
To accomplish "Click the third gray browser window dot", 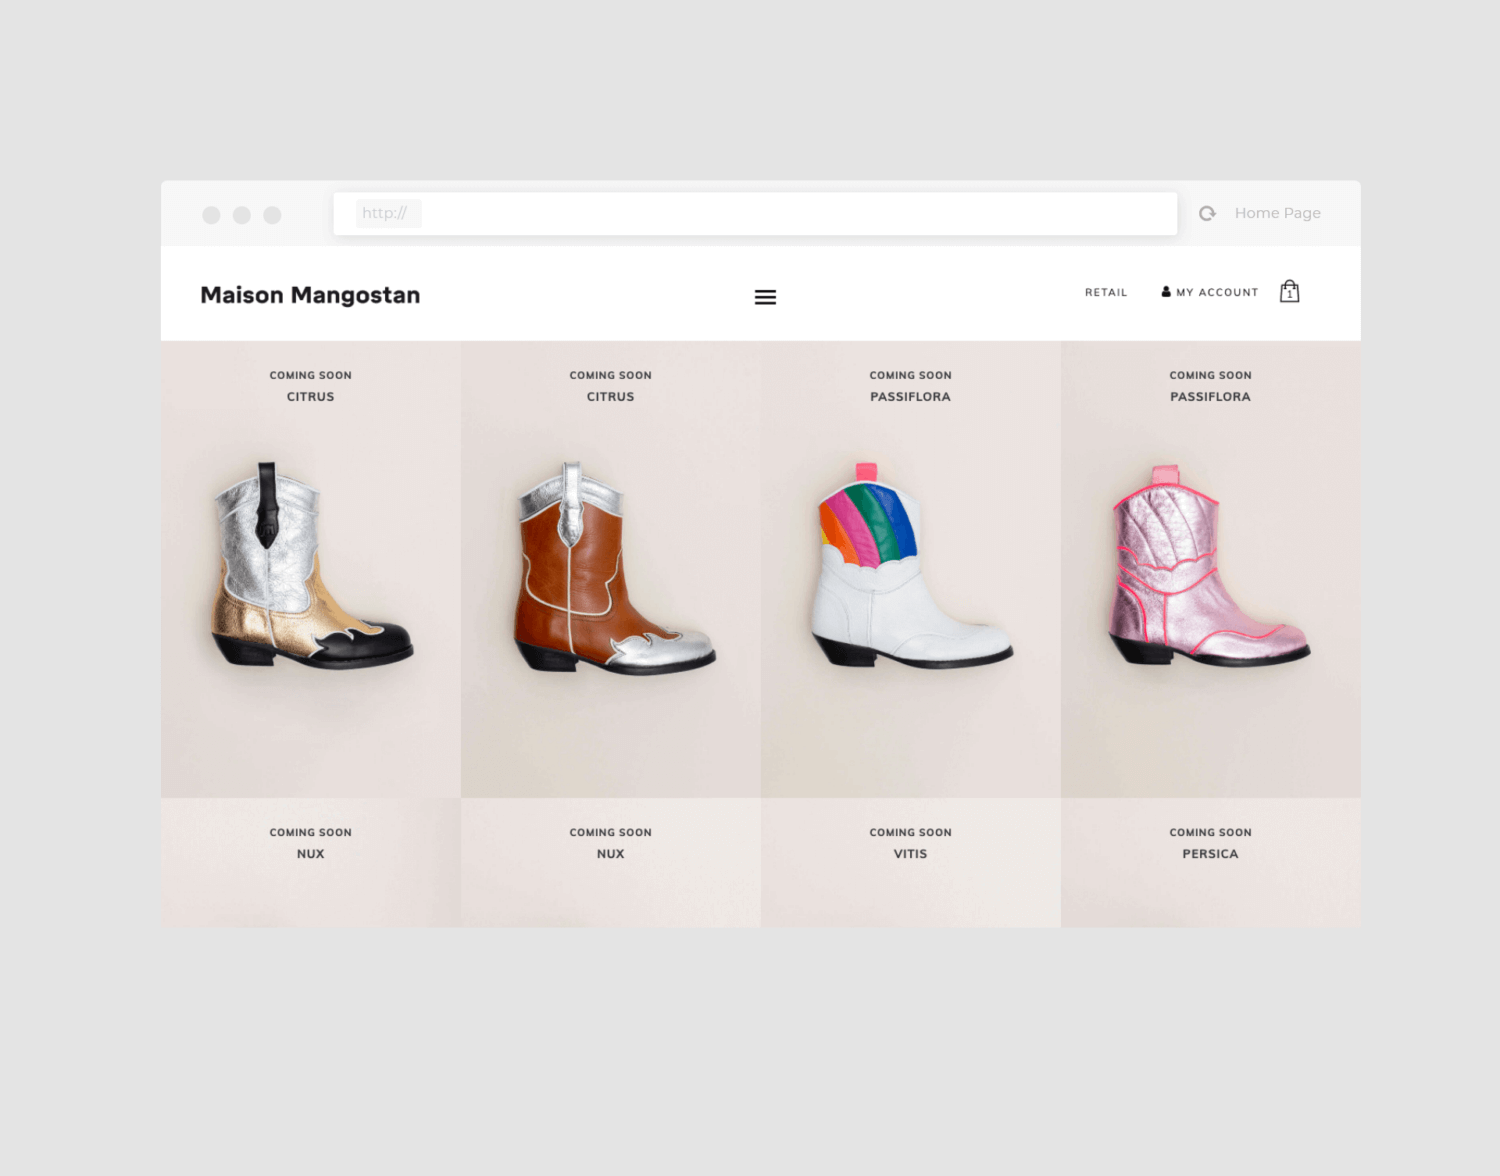I will coord(272,215).
